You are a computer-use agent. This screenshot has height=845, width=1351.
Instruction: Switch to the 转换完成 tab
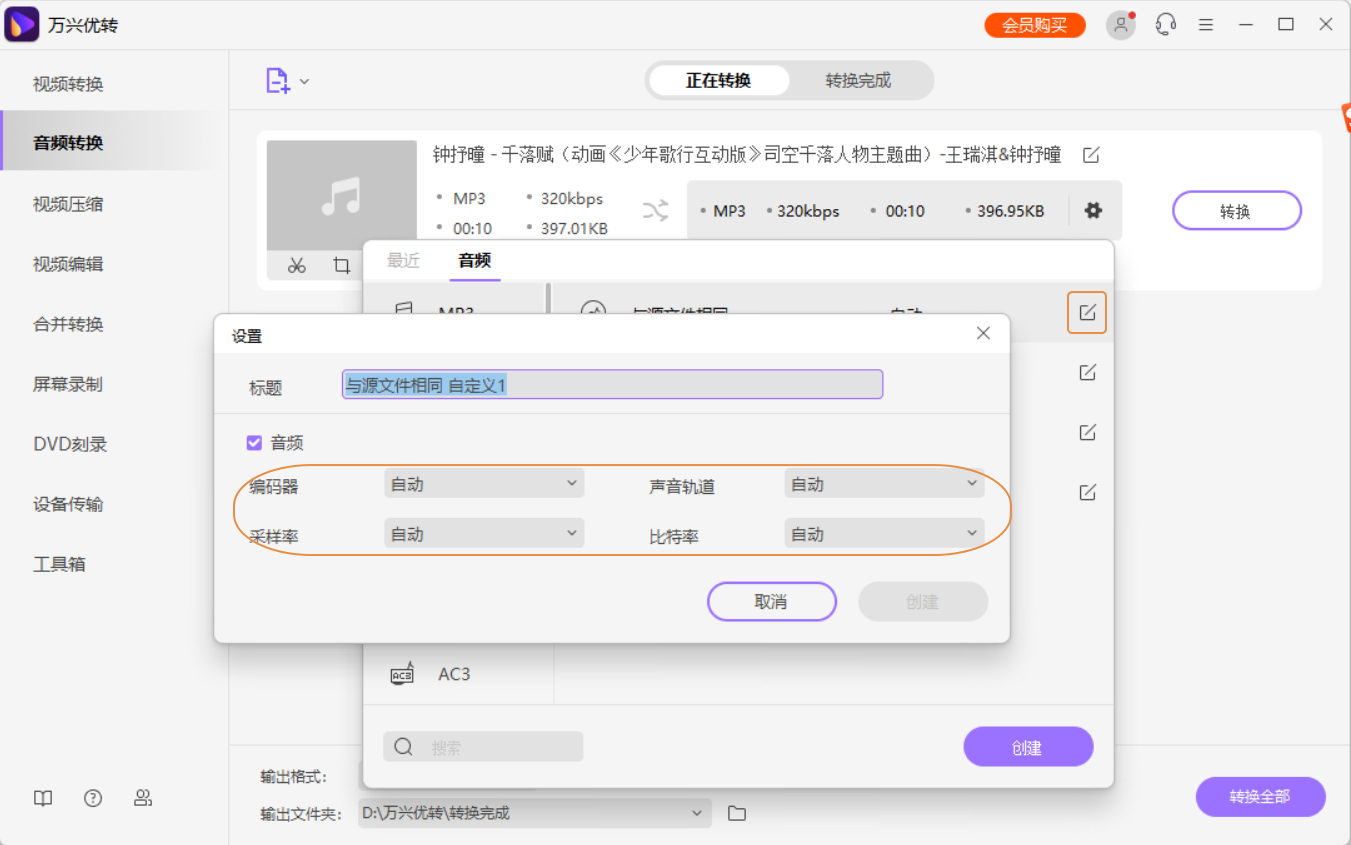point(858,81)
